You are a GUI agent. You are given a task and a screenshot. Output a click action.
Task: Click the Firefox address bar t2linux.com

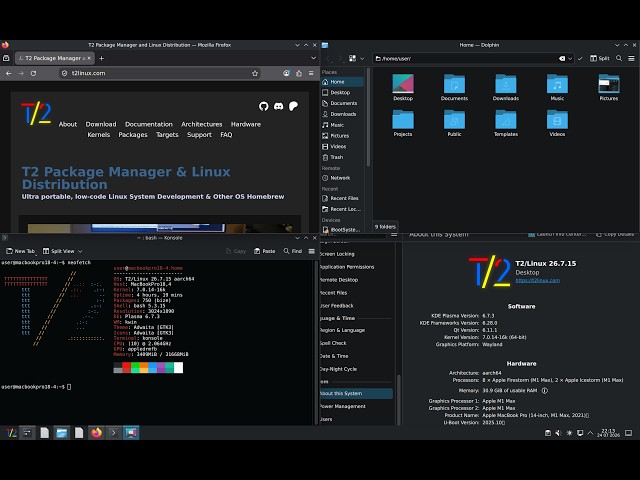click(159, 73)
